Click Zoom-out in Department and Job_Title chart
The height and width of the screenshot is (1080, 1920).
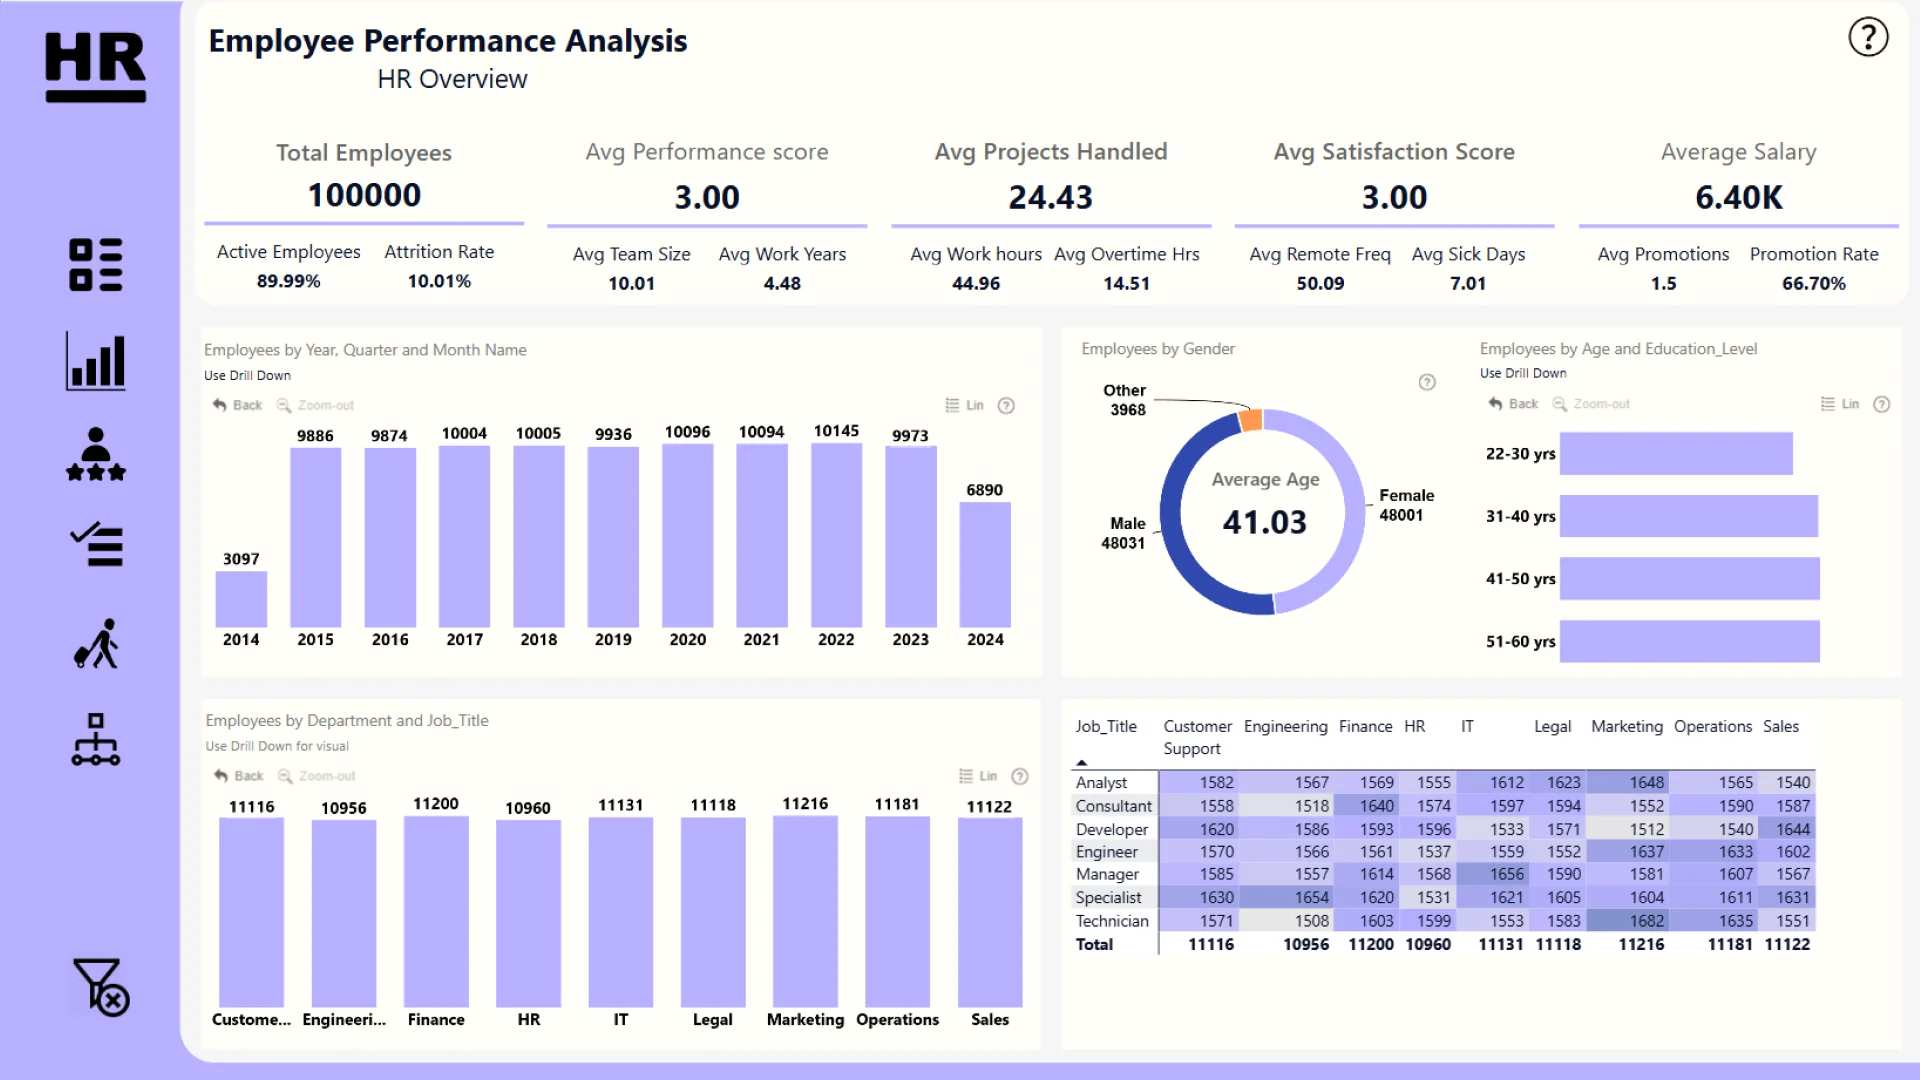[x=317, y=776]
